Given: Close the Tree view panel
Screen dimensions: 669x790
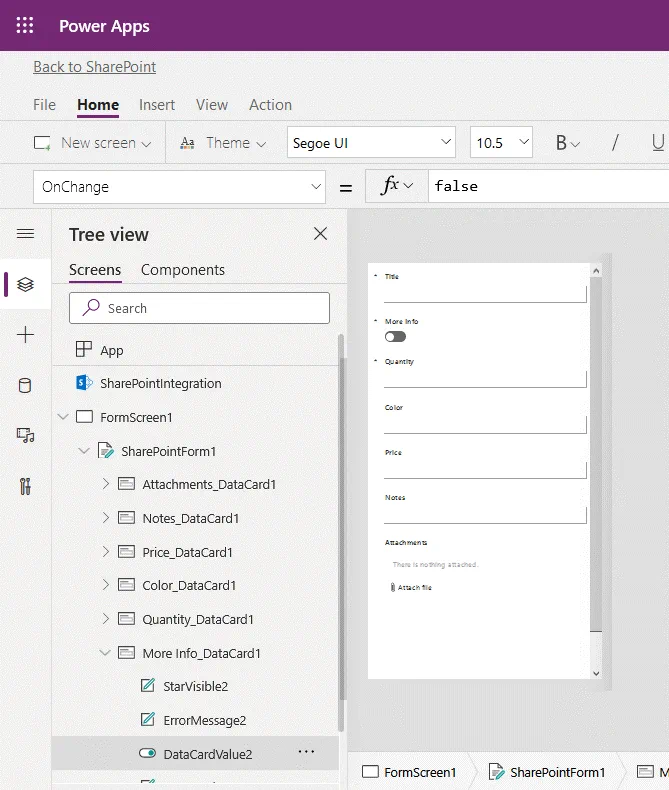Looking at the screenshot, I should point(320,234).
